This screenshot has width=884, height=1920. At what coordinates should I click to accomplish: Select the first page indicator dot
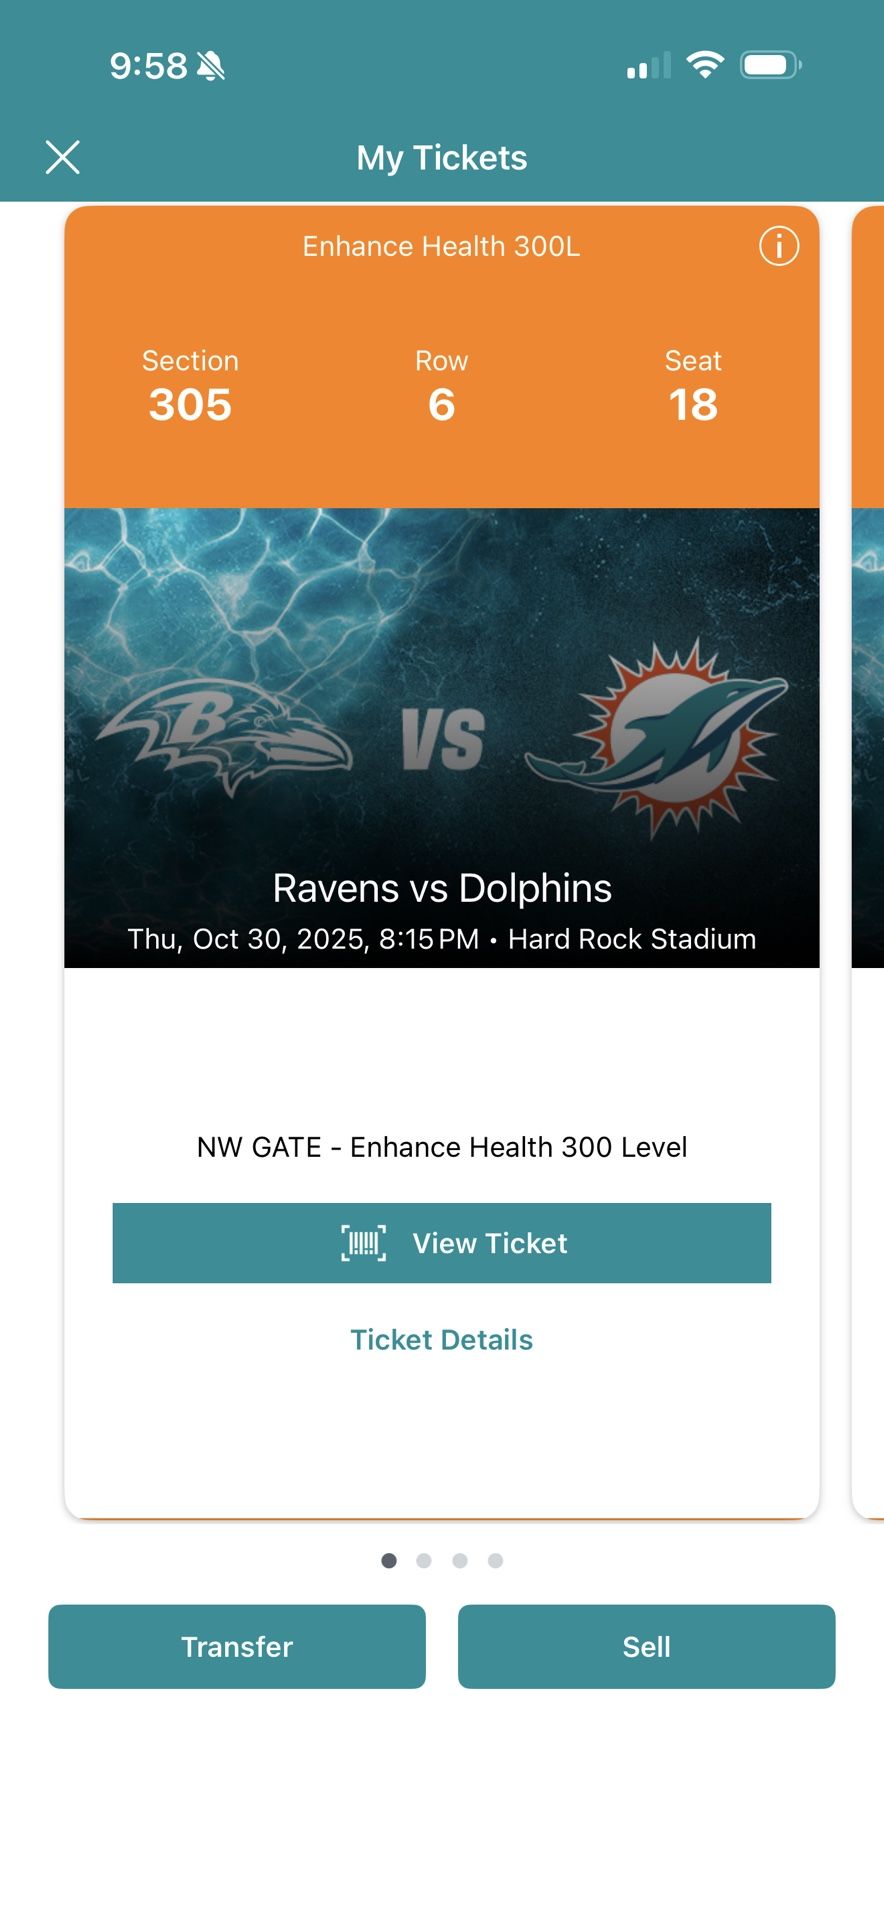click(x=389, y=1561)
